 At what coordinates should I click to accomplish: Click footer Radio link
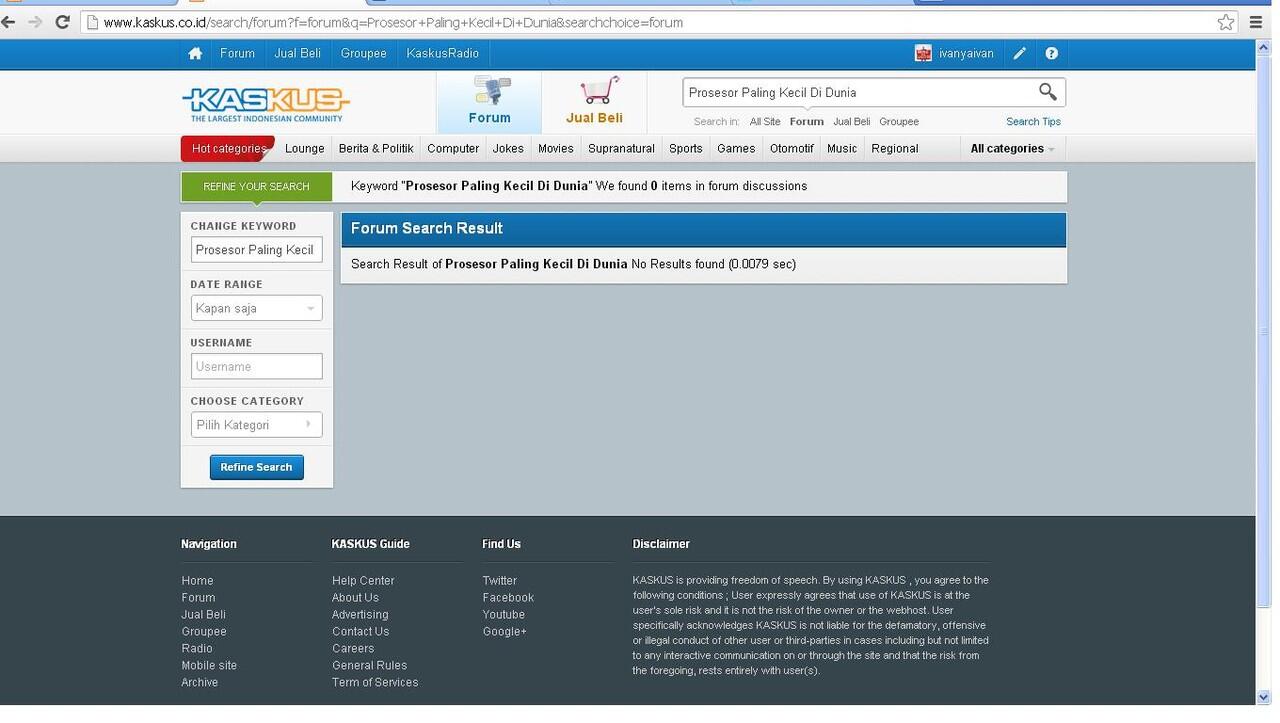tap(197, 649)
